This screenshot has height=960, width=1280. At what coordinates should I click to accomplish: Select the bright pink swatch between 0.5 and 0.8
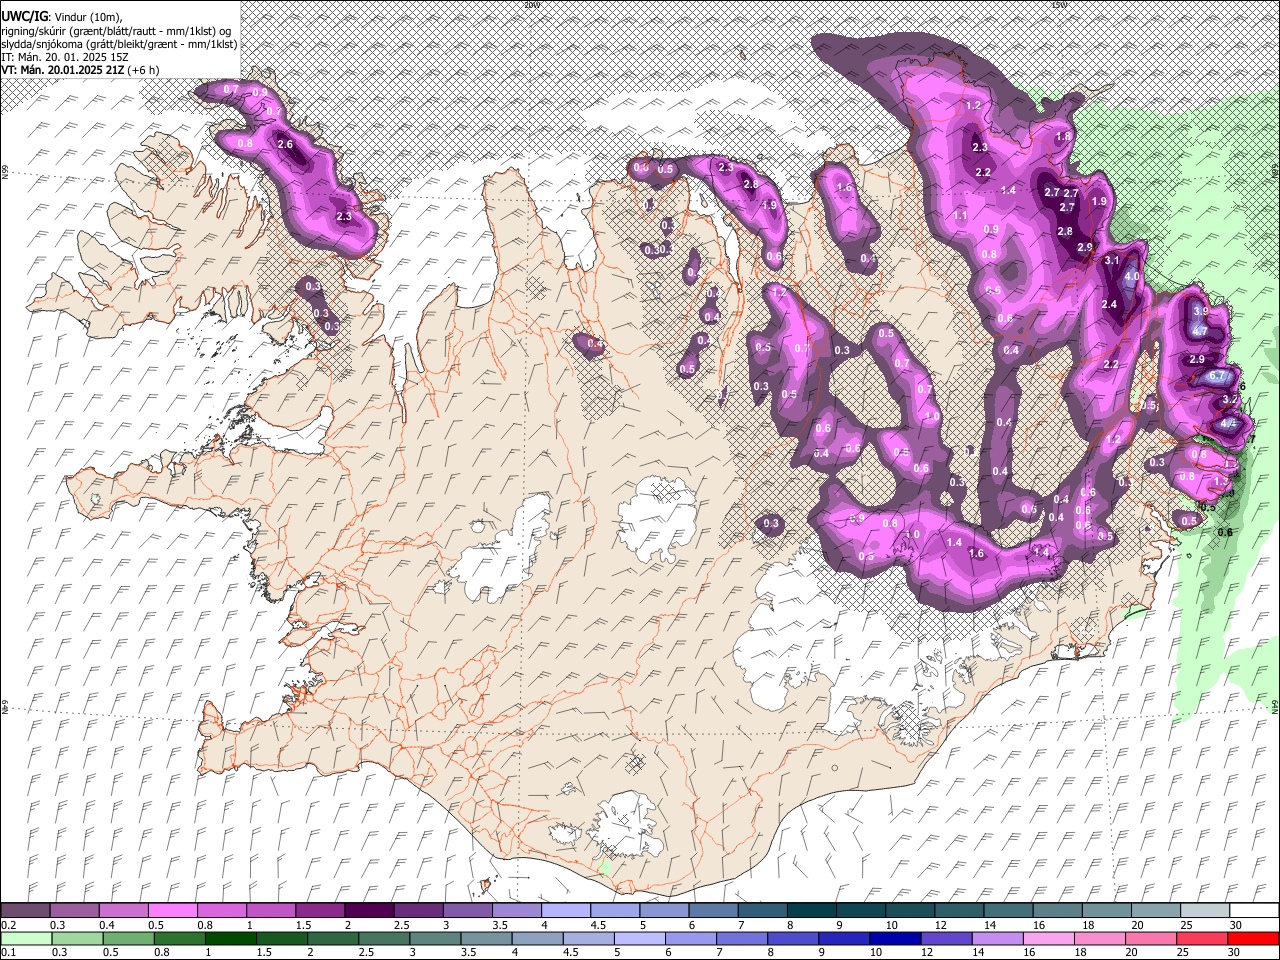tap(173, 910)
